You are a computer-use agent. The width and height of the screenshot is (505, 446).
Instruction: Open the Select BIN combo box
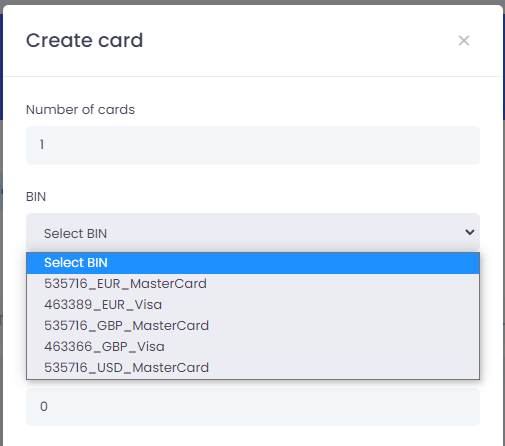coord(253,232)
